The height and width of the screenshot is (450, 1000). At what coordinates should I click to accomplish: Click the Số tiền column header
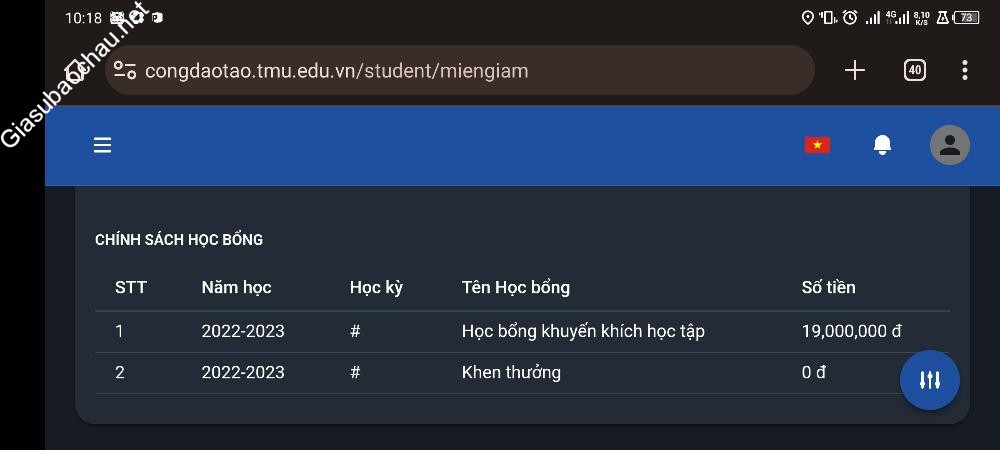tap(828, 287)
